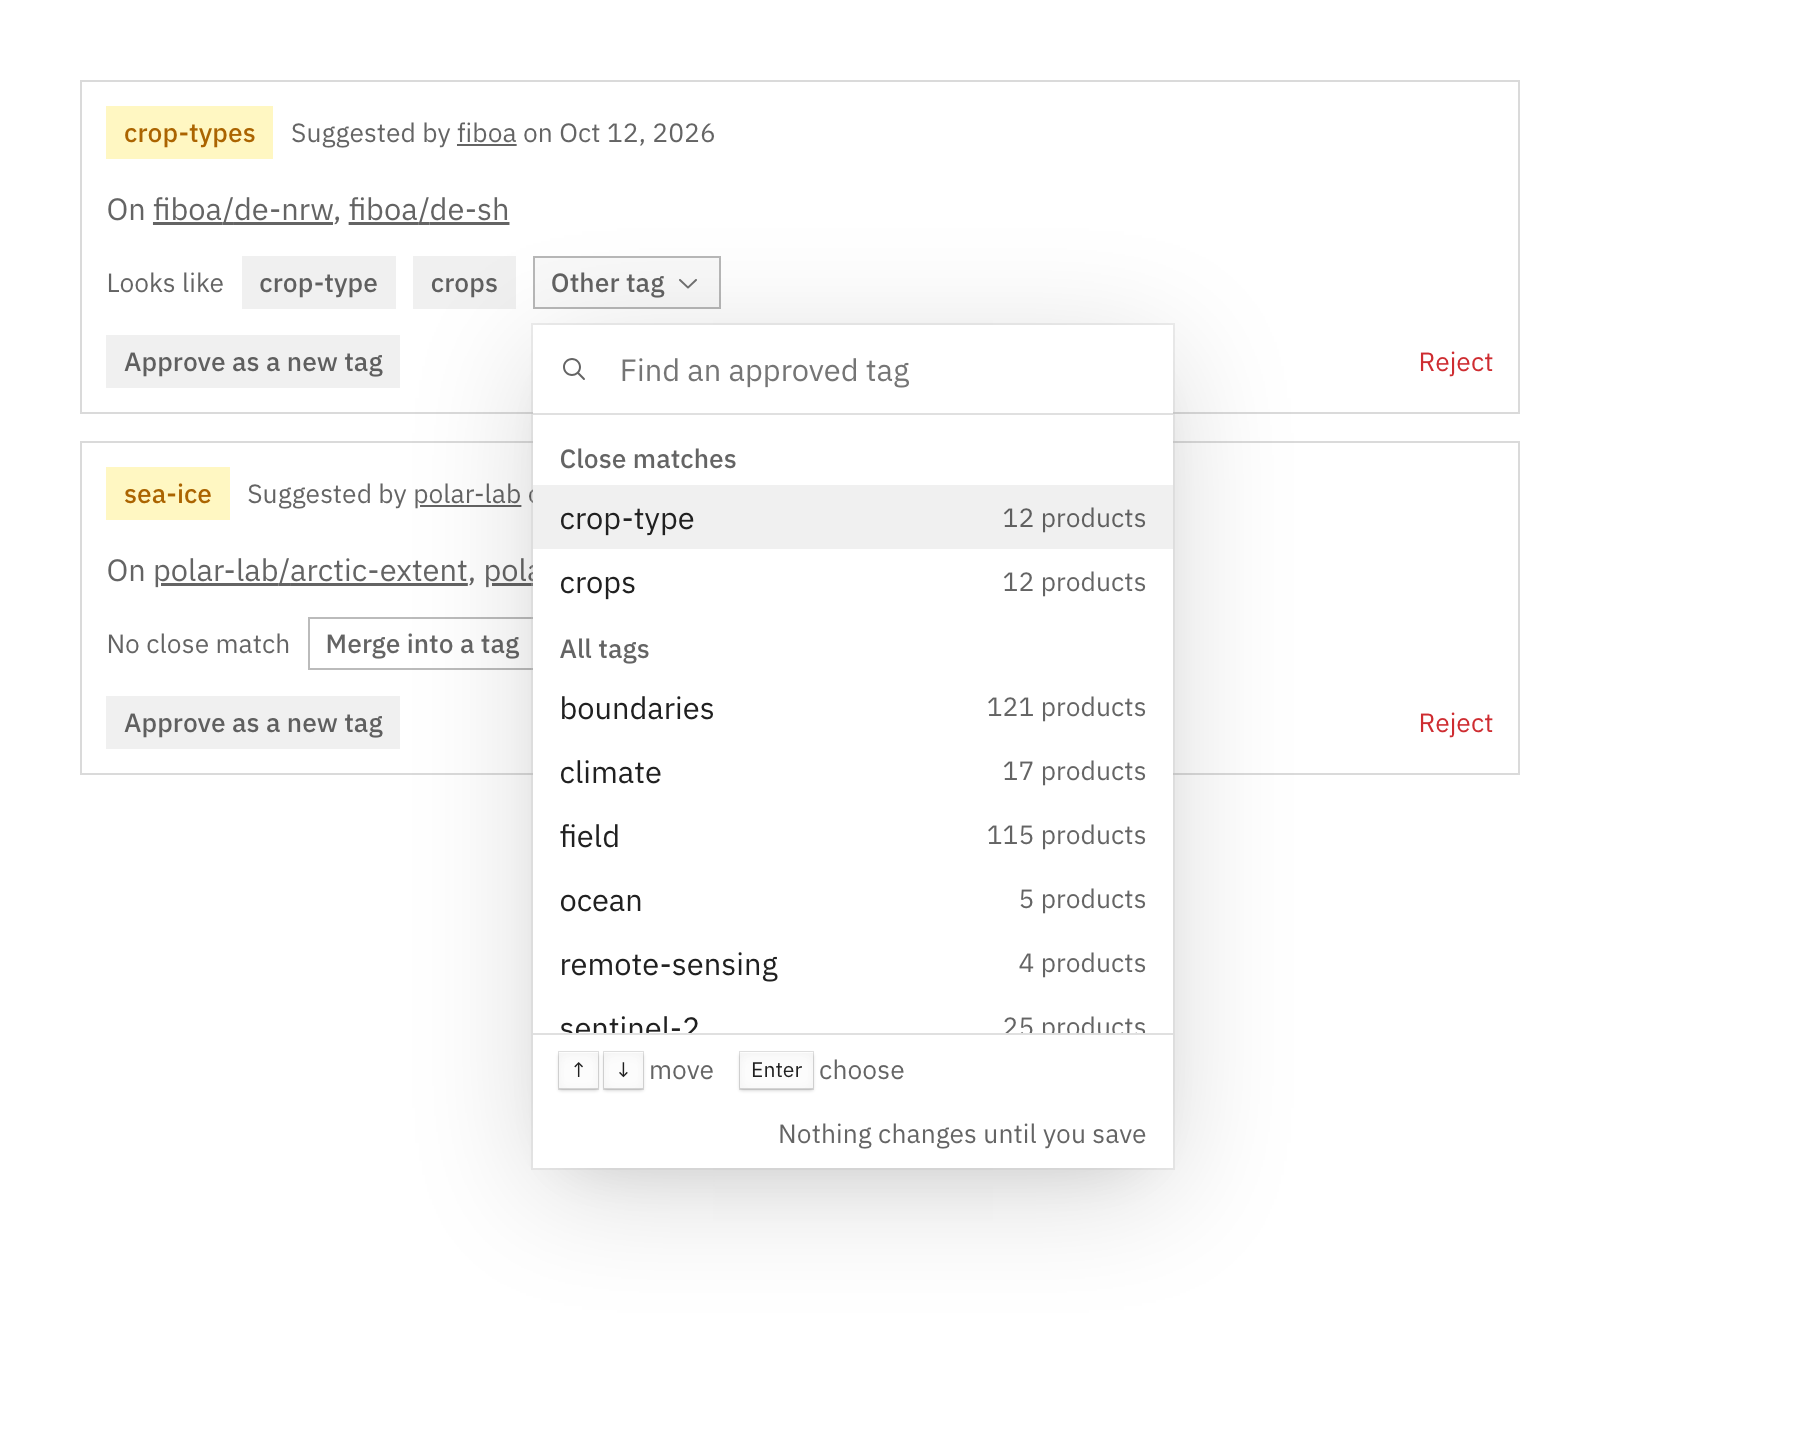Image resolution: width=1800 pixels, height=1440 pixels.
Task: Click the Enter key hint
Action: pyautogui.click(x=776, y=1070)
